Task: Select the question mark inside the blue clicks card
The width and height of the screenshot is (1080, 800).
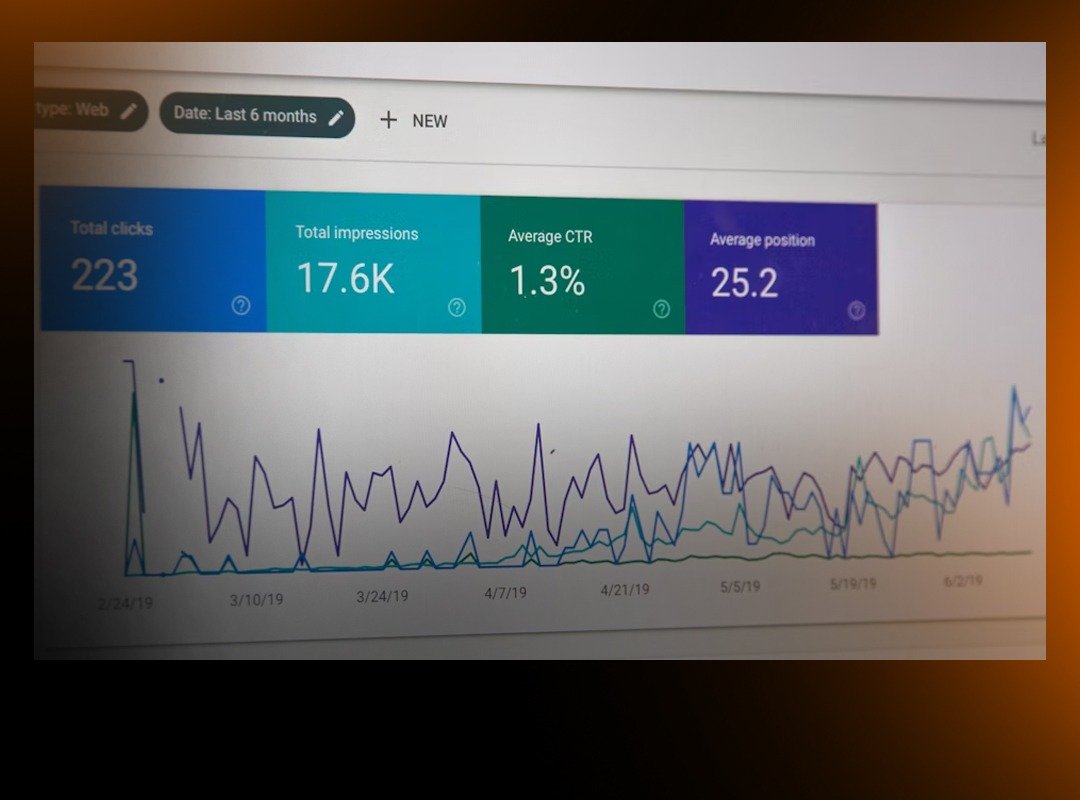Action: pyautogui.click(x=240, y=306)
